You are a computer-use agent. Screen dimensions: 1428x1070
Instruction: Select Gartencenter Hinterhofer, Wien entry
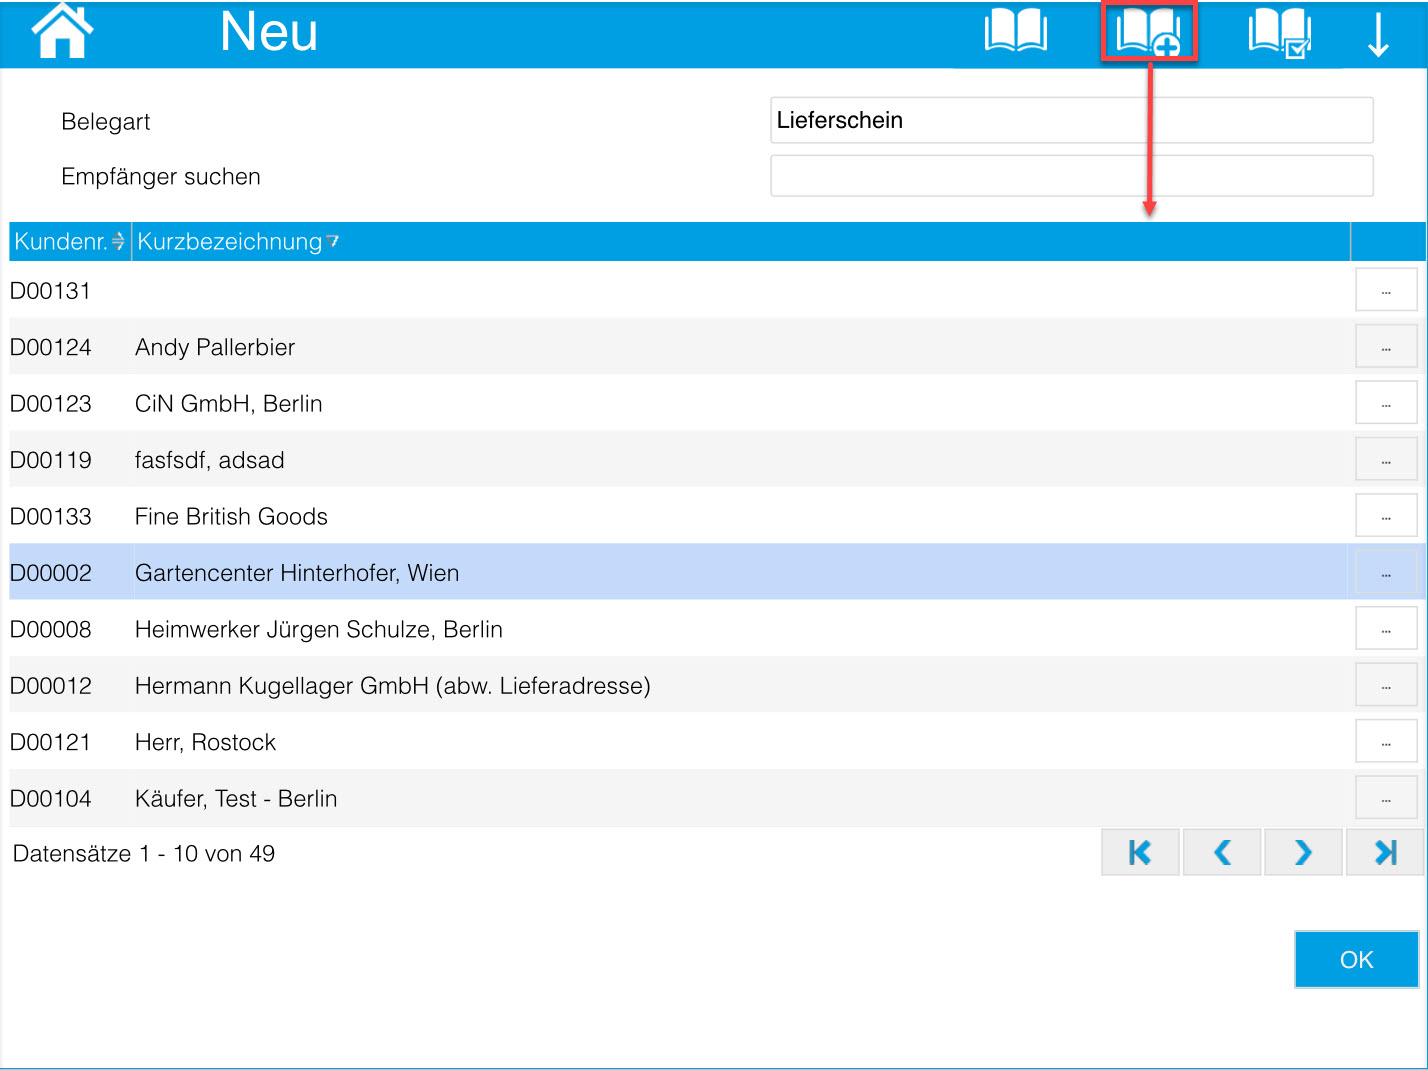click(297, 573)
